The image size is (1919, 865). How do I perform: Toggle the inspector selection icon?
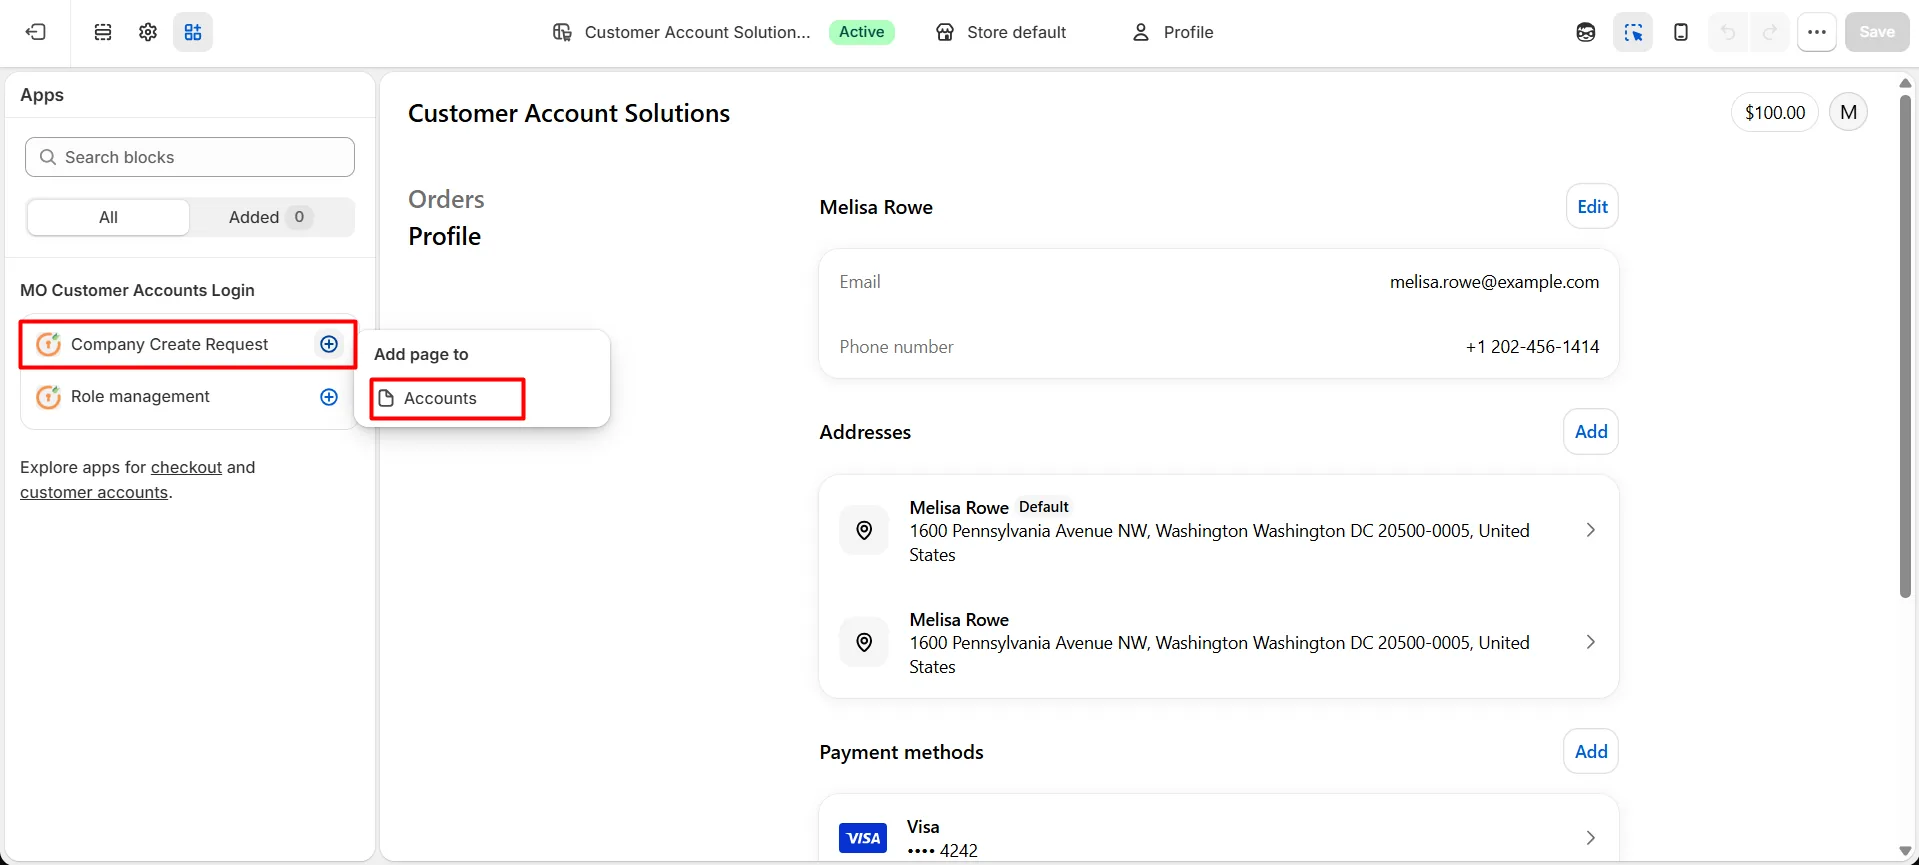coord(1633,32)
